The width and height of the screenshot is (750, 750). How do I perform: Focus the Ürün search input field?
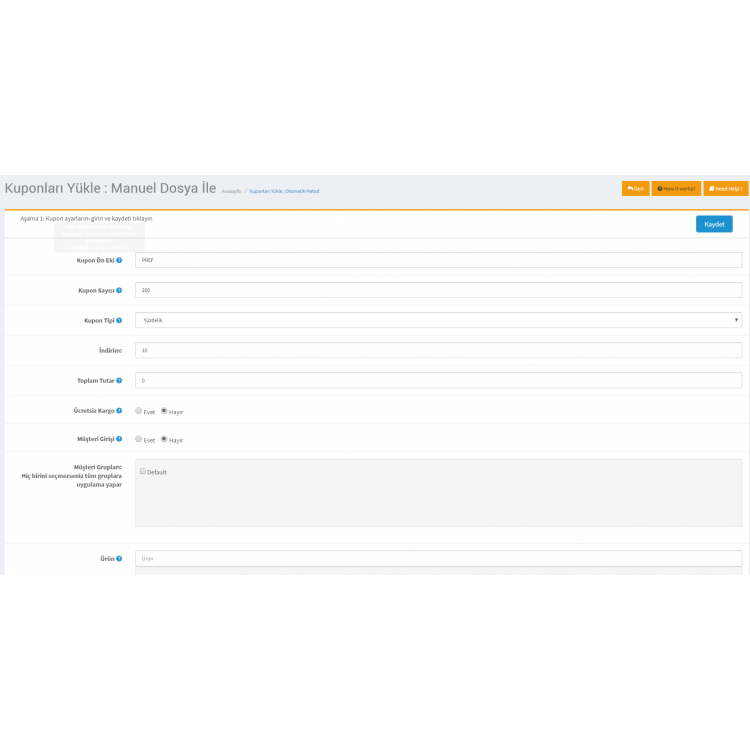(438, 558)
